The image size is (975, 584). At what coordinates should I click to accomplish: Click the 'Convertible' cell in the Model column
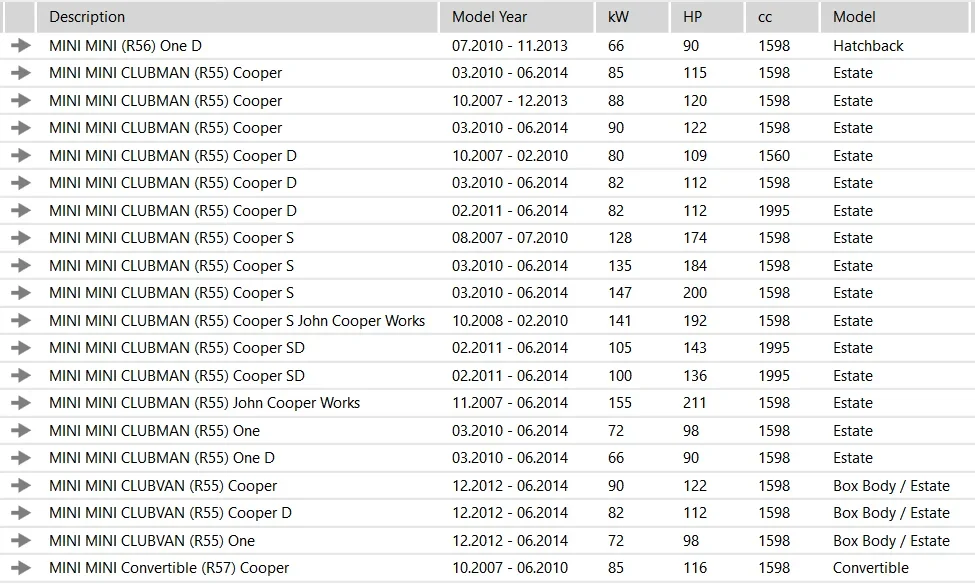click(871, 568)
